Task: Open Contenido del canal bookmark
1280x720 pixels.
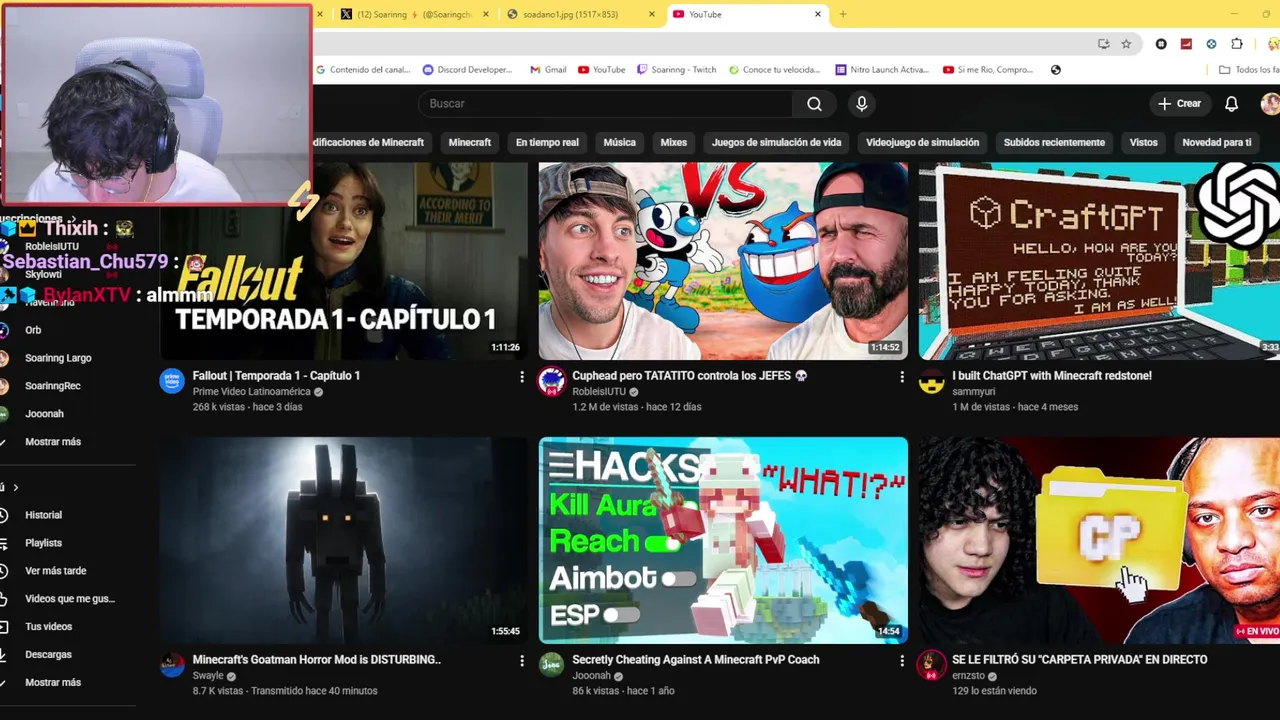Action: 363,70
